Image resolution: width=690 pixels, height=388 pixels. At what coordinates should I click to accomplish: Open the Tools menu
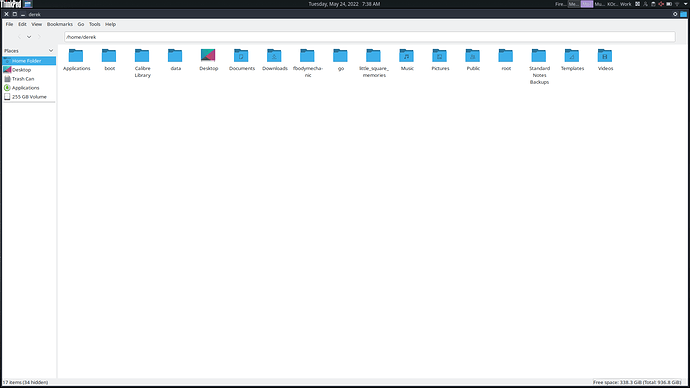(x=95, y=24)
